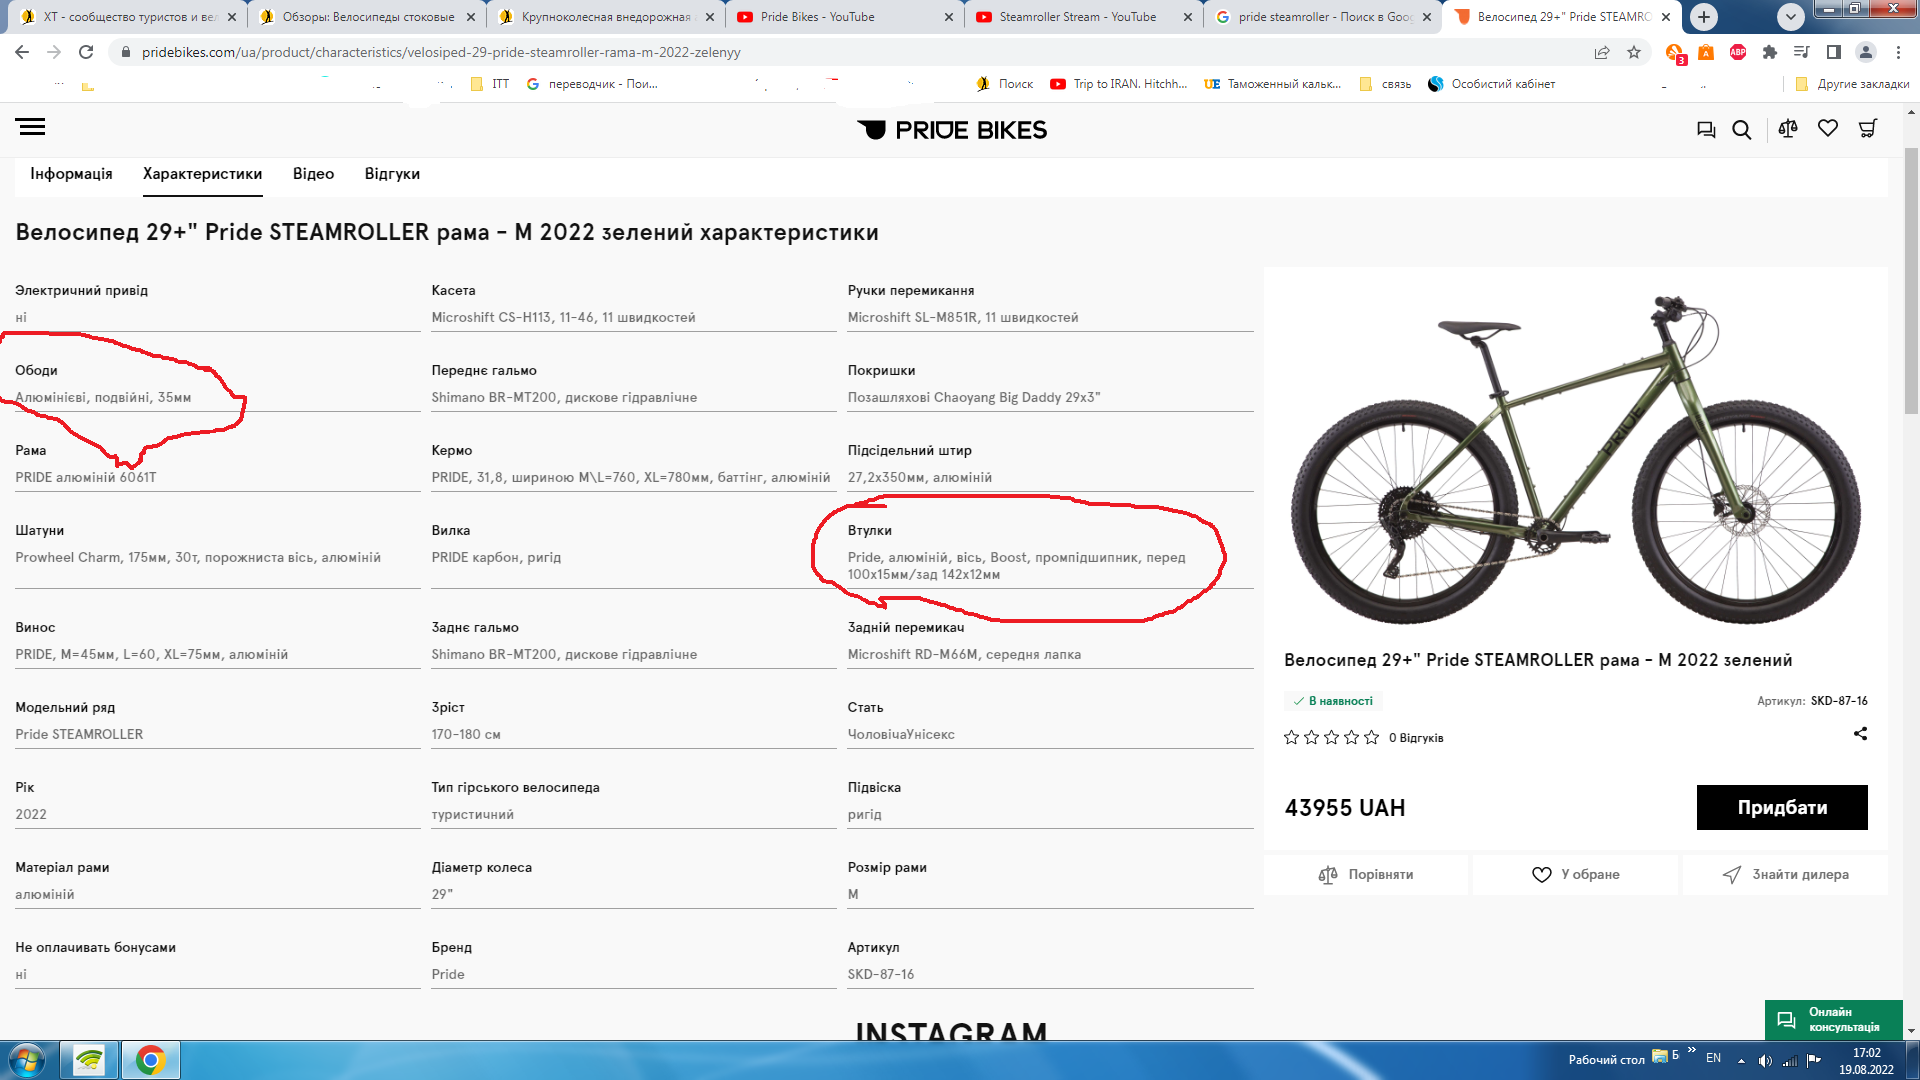Click the green Steamroller bike image
This screenshot has width=1920, height=1080.
point(1575,460)
